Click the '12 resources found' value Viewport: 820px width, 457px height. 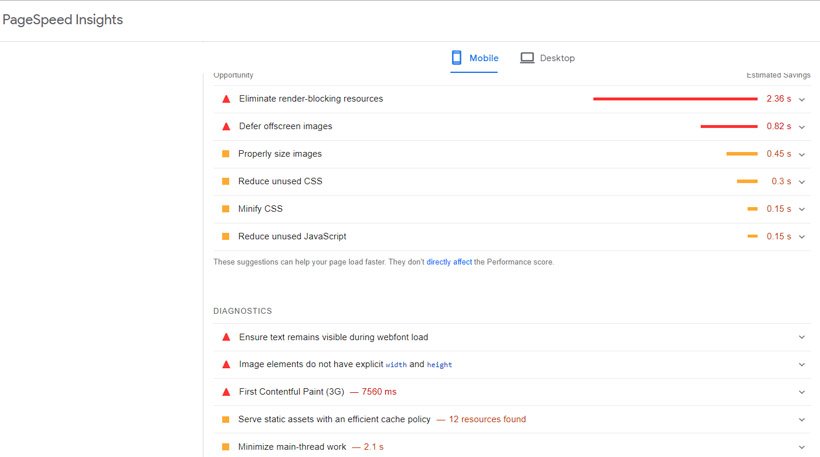pos(487,419)
